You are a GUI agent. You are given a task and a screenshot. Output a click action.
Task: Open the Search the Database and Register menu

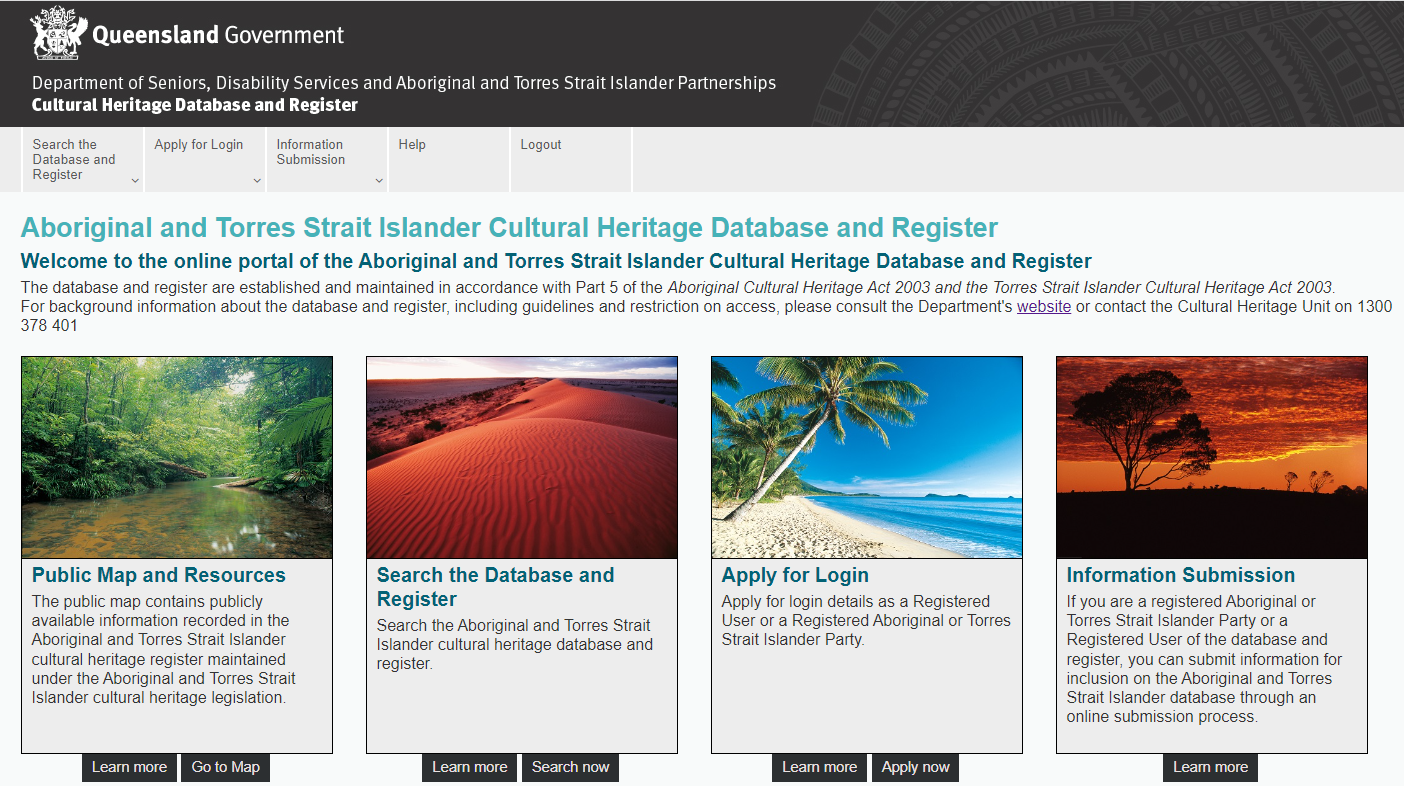click(83, 159)
